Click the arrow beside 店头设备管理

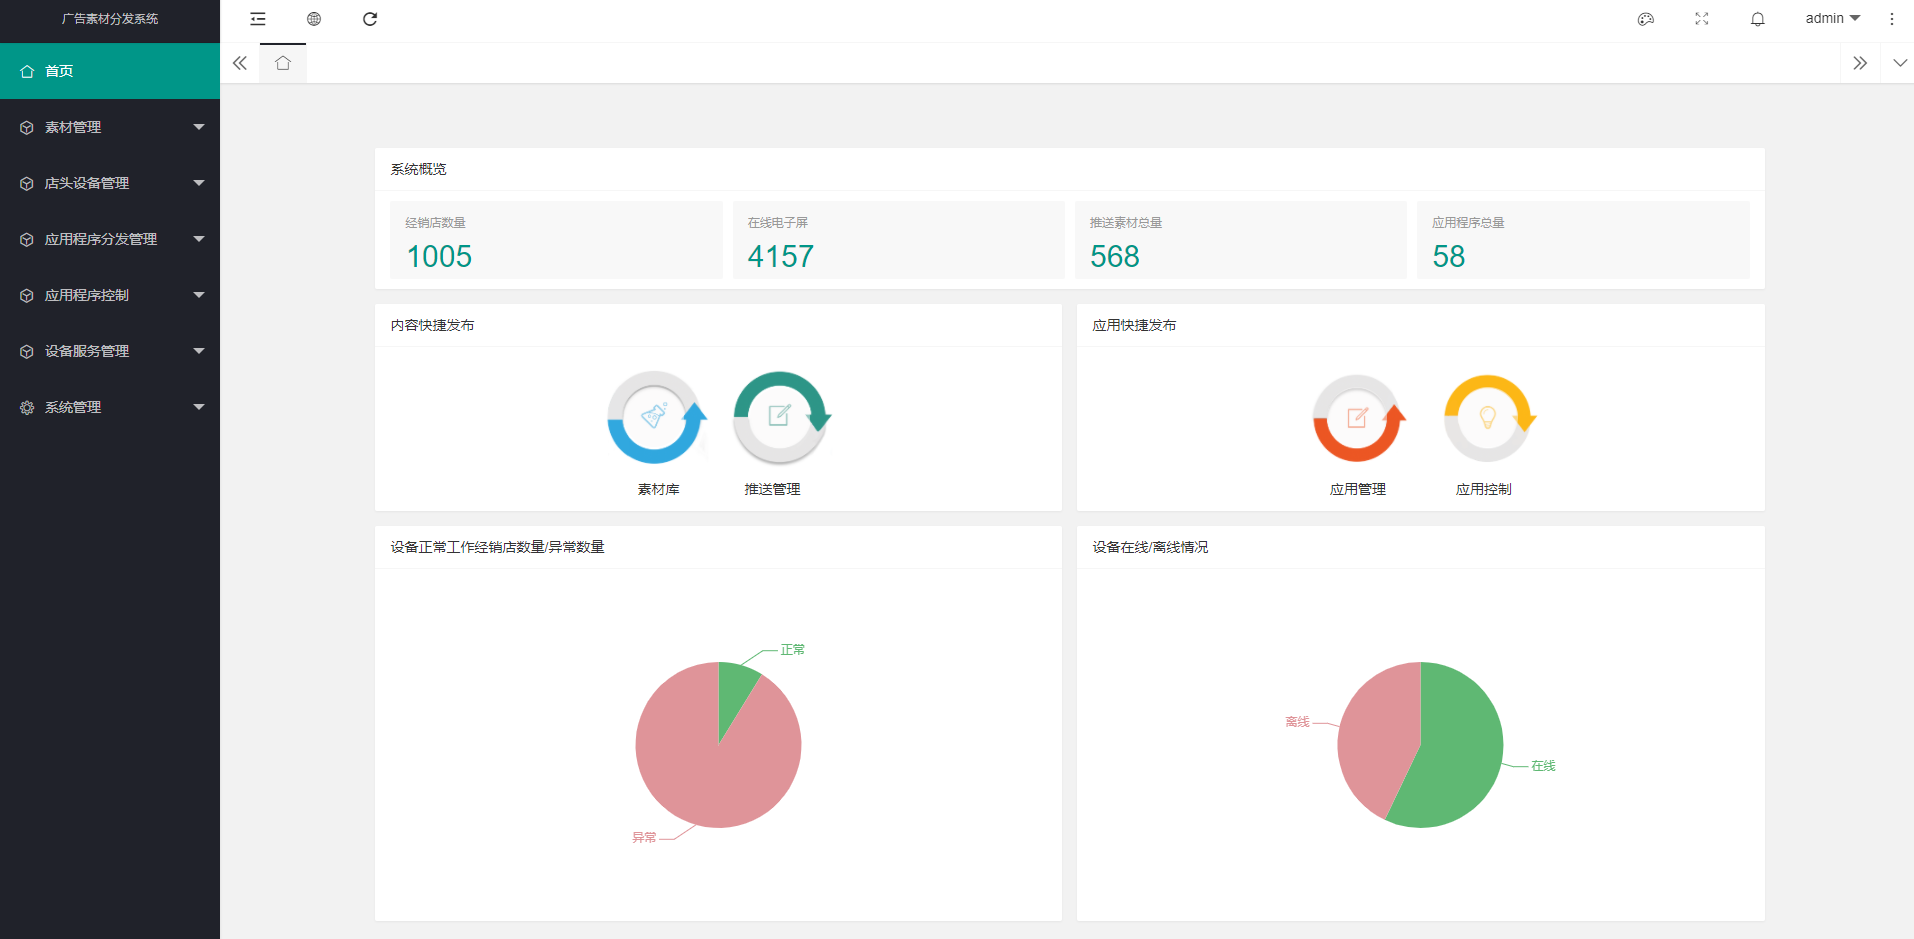click(199, 183)
